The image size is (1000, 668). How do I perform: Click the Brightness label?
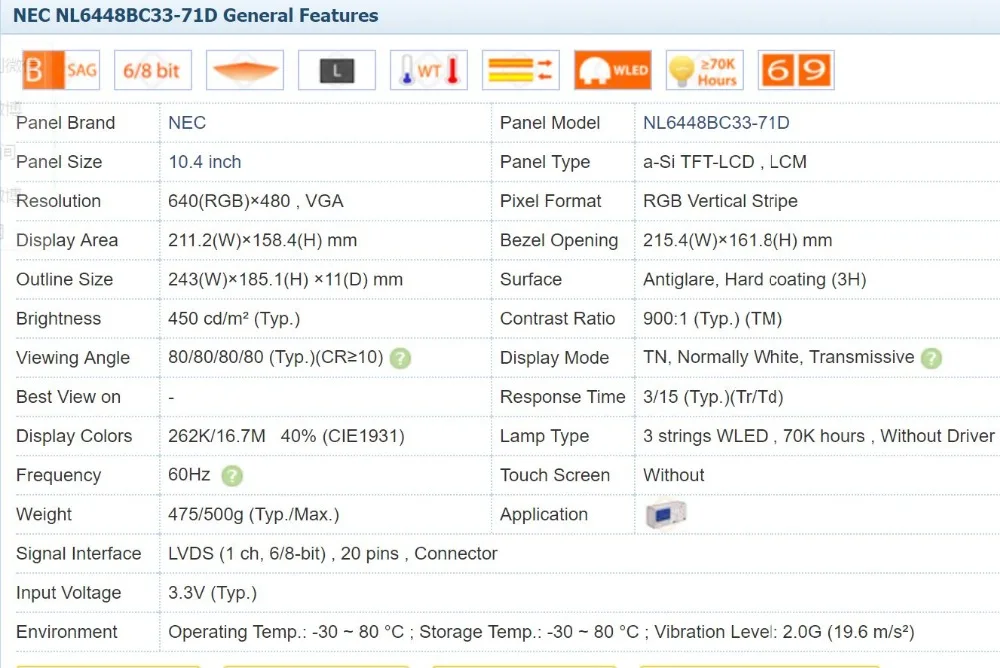(58, 318)
